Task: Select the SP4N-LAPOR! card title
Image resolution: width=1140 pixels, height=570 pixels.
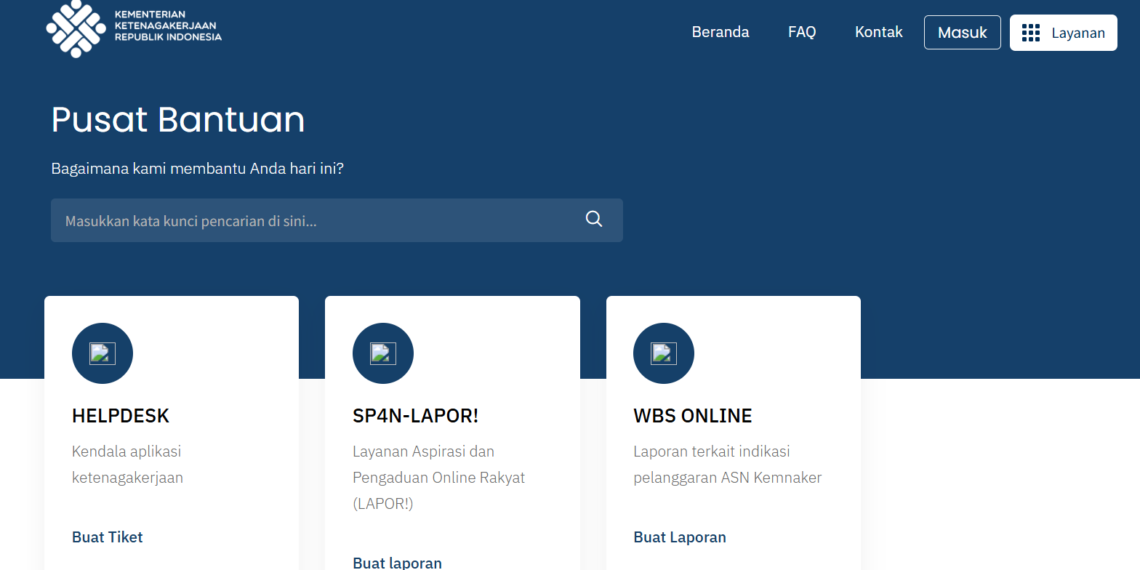Action: (x=415, y=416)
